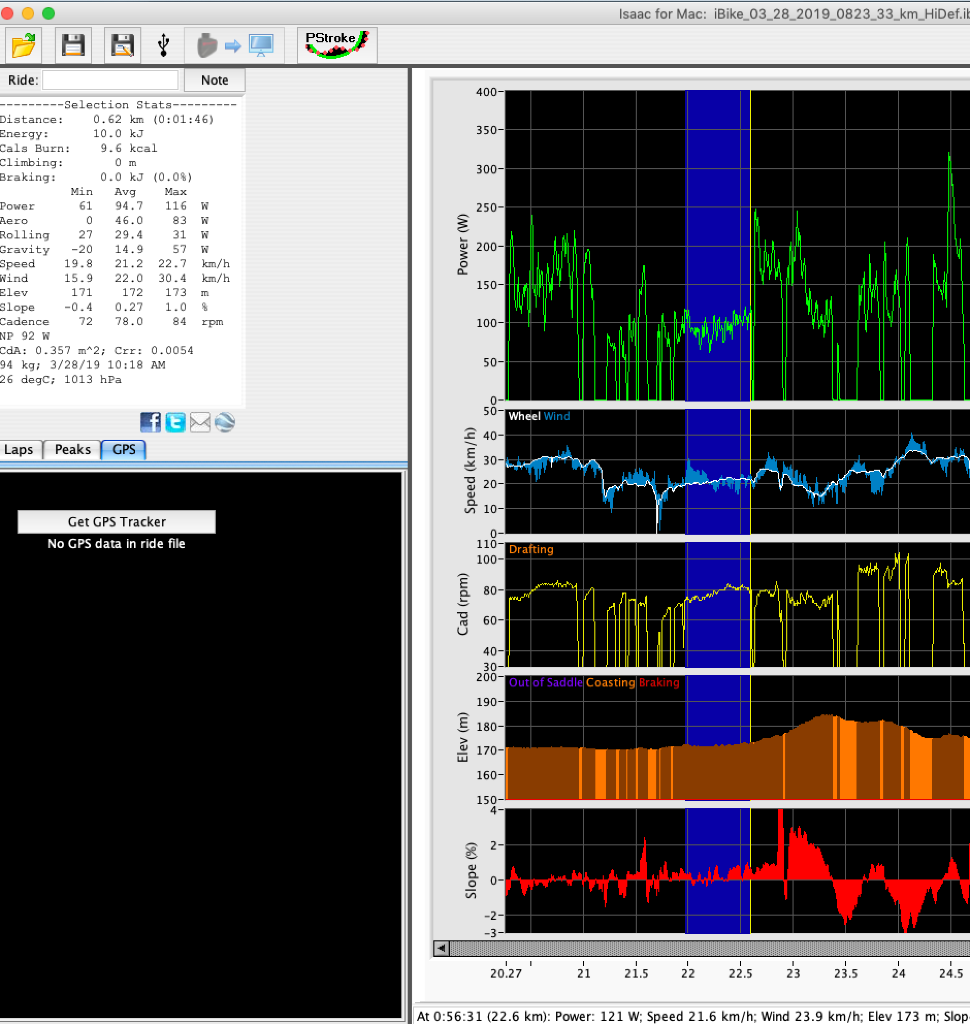The height and width of the screenshot is (1024, 970).
Task: Click the 23 km mark on distance axis
Action: click(x=792, y=972)
